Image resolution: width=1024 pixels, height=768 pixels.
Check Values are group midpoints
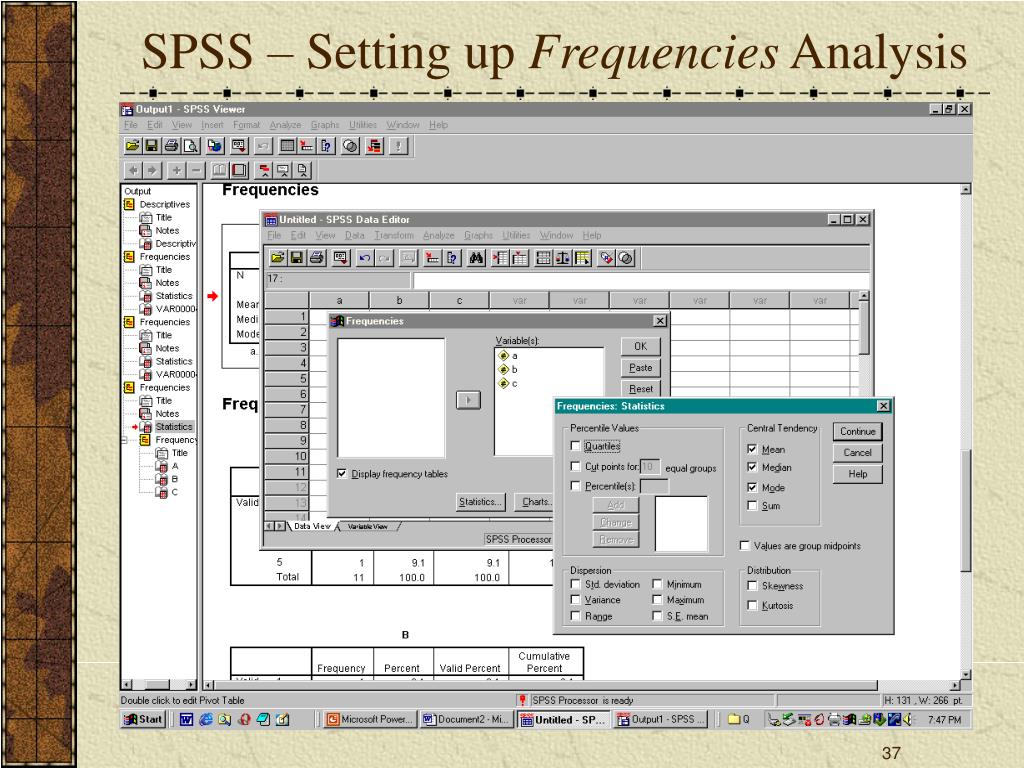[744, 545]
